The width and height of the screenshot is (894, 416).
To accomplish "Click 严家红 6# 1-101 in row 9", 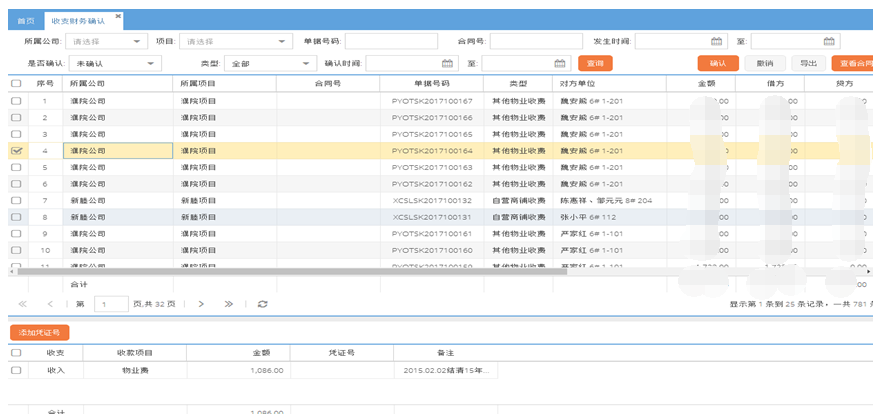I will (x=609, y=234).
